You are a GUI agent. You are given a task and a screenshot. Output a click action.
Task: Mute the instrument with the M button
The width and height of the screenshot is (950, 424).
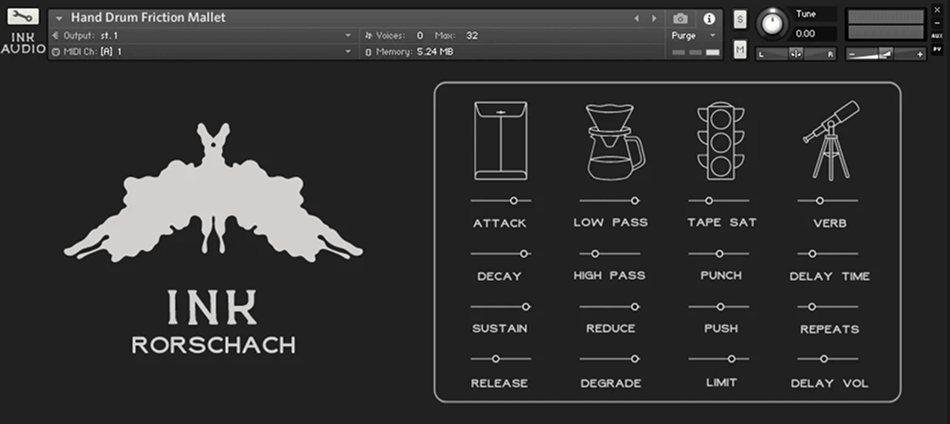740,50
